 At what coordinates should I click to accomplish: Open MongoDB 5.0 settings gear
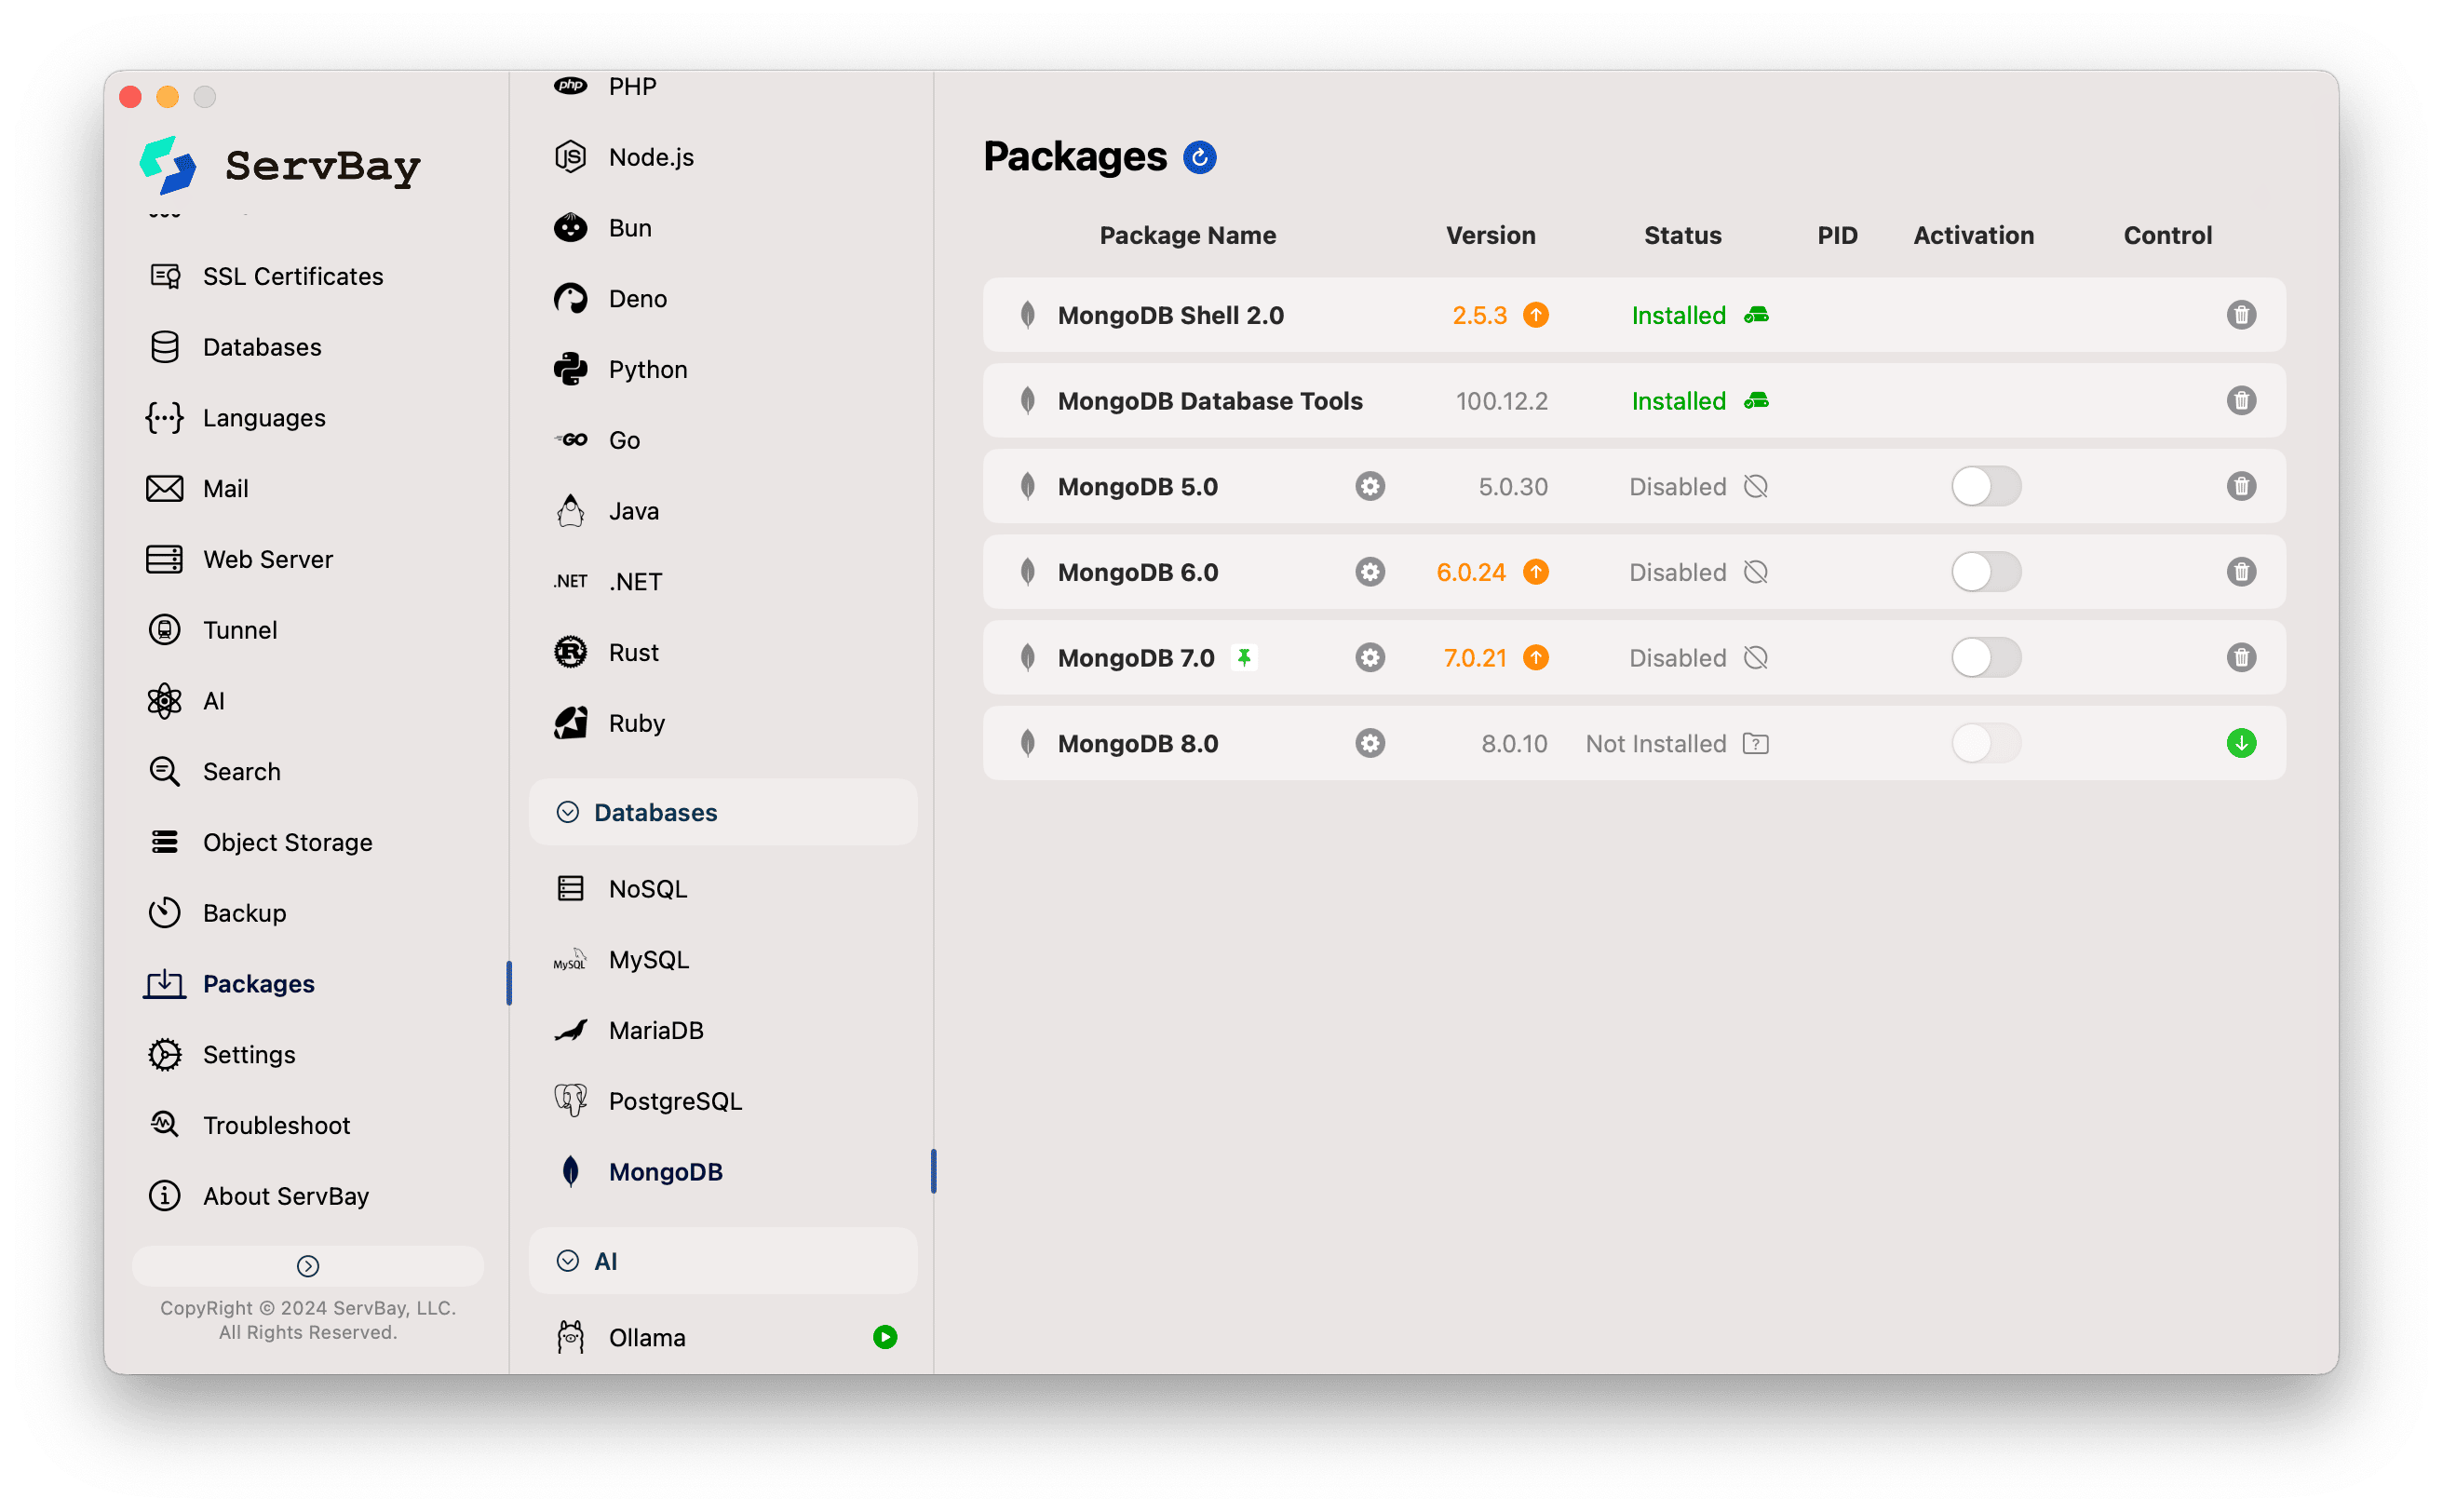(1370, 487)
